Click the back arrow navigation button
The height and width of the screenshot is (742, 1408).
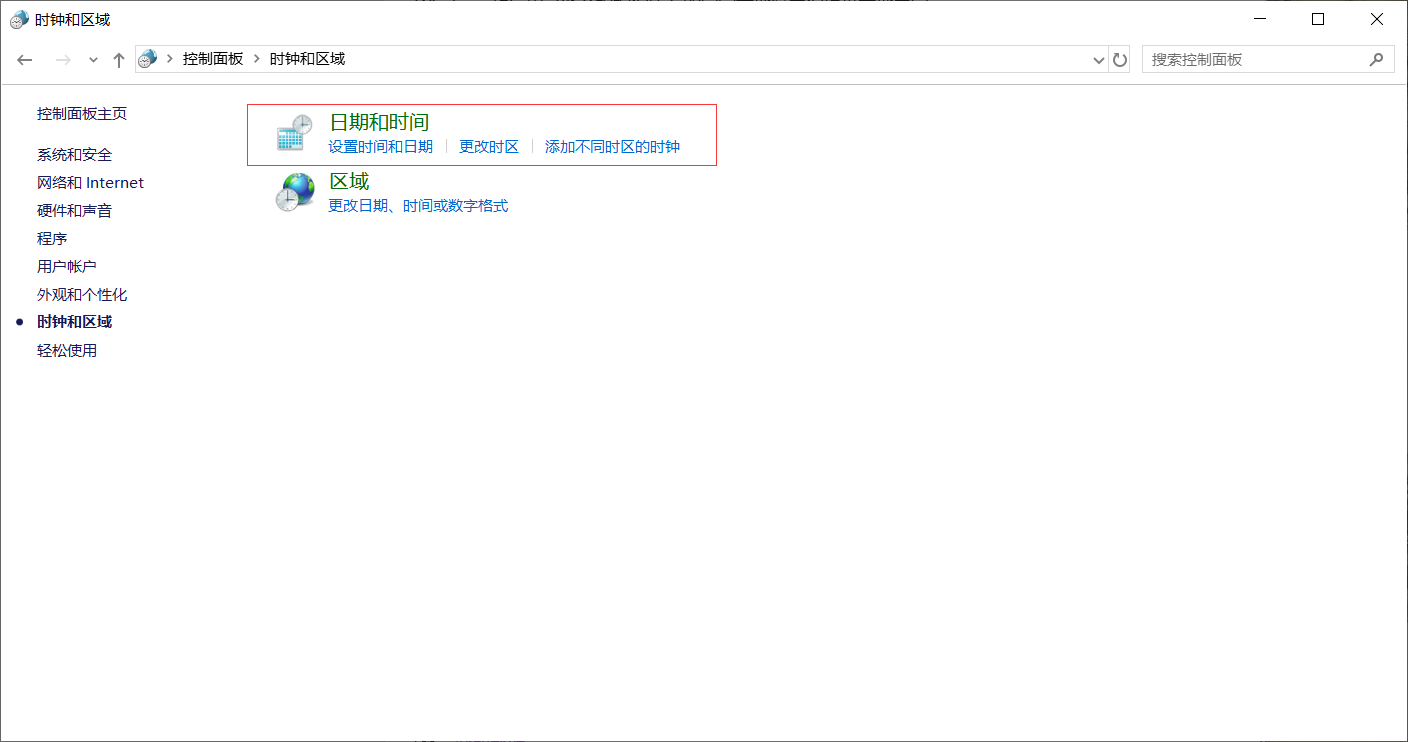pos(26,60)
